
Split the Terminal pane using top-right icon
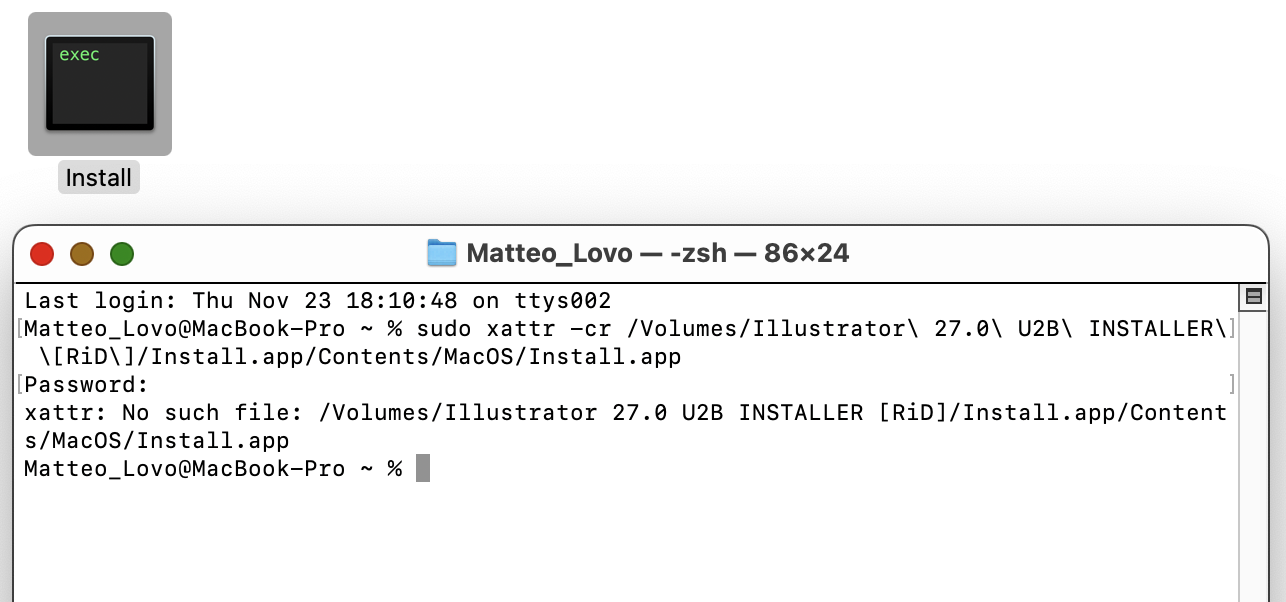(x=1252, y=297)
